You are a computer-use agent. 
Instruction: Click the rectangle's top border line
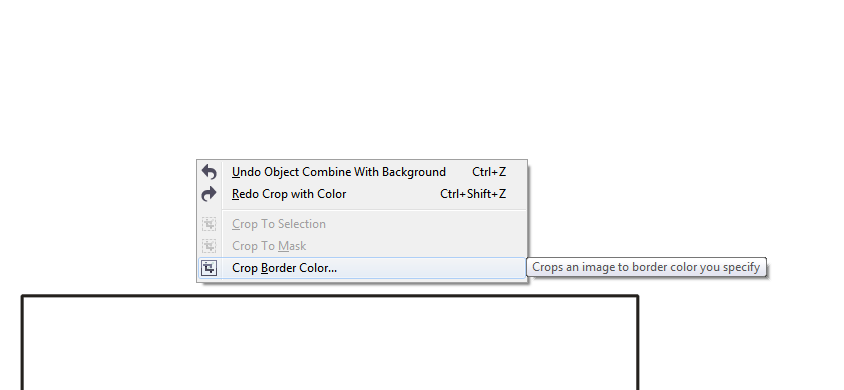tap(330, 296)
